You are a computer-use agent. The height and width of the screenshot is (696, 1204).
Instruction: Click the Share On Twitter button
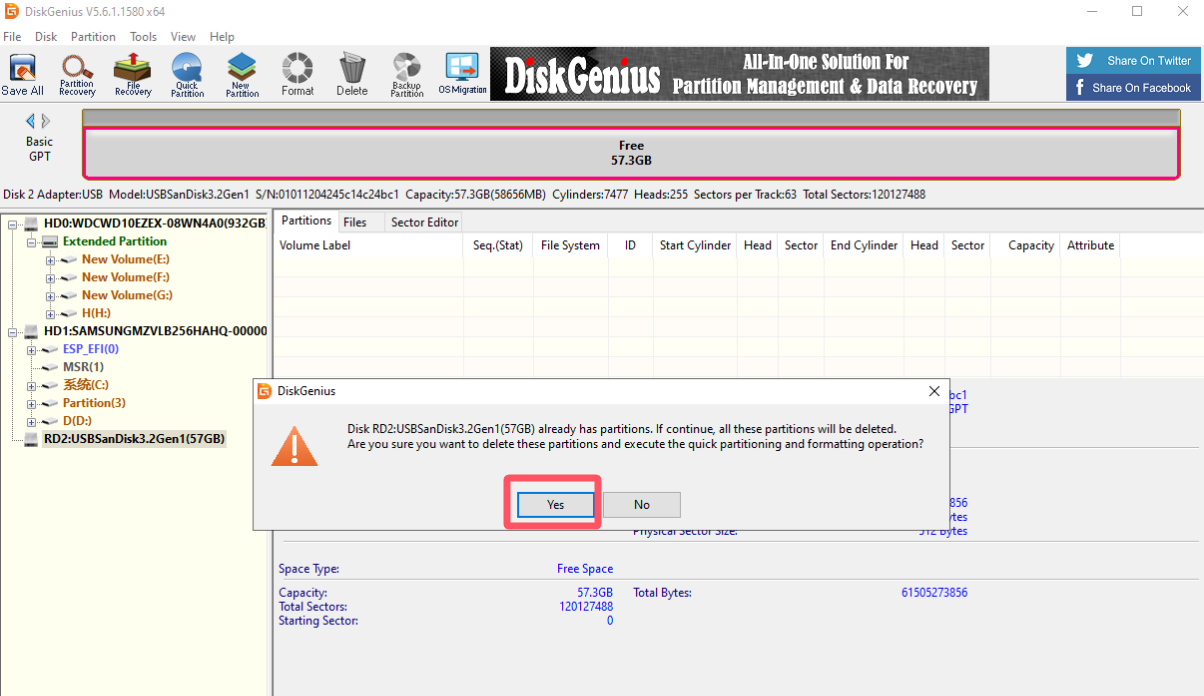tap(1135, 61)
